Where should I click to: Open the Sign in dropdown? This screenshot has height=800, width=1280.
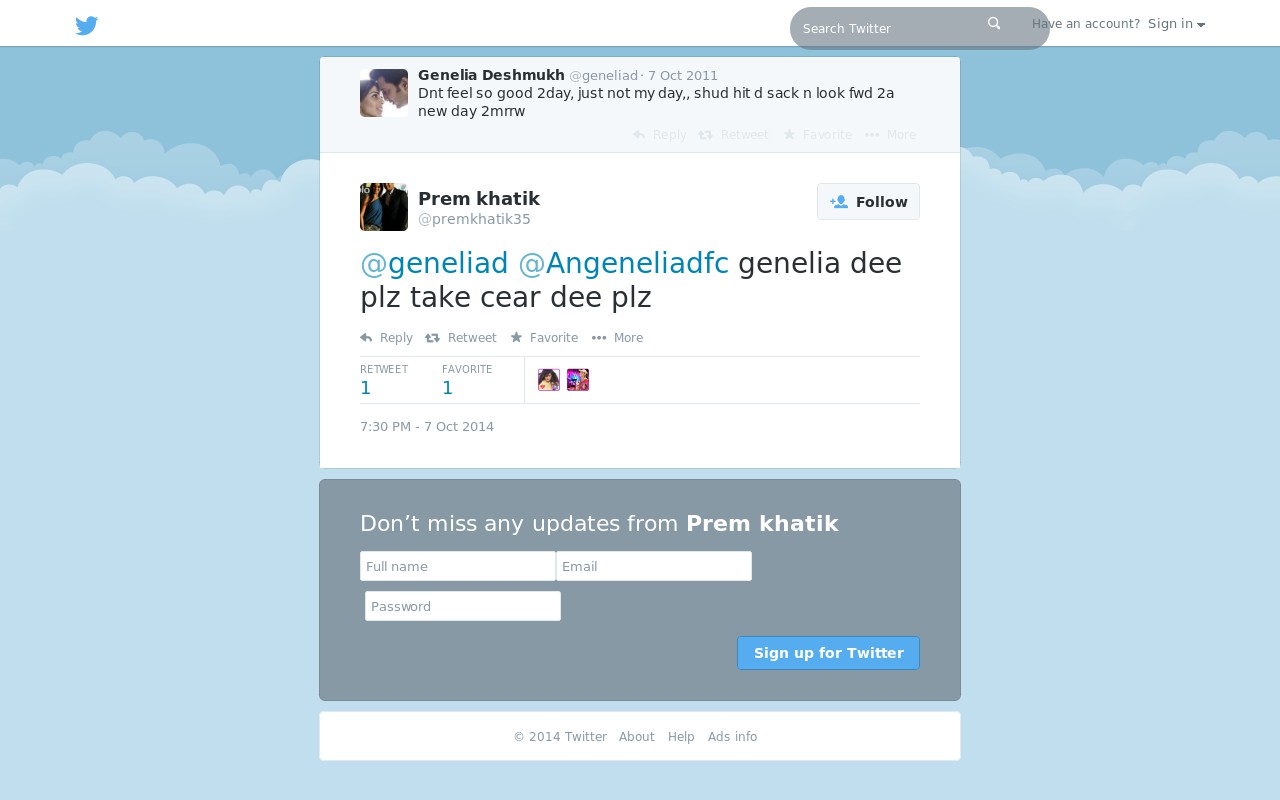tap(1176, 24)
